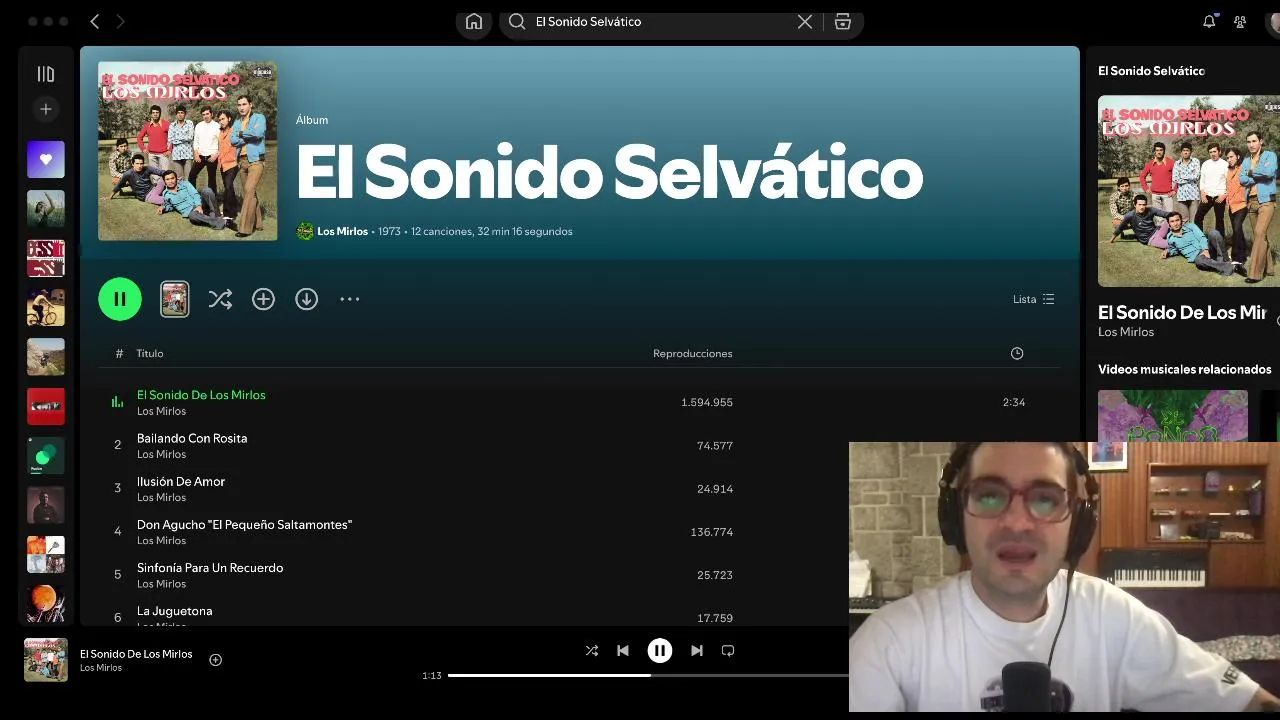Pause playback in the player bar

click(660, 650)
